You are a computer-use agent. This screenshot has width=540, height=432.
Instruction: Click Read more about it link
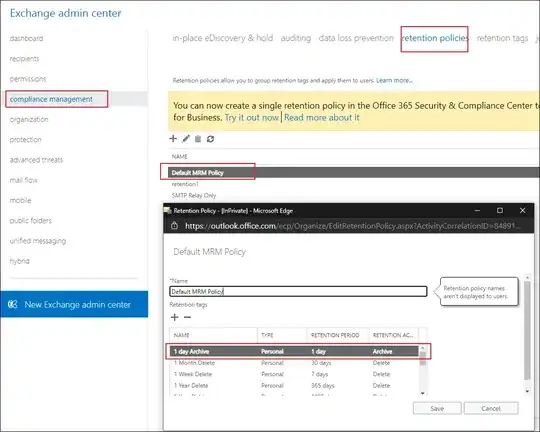322,117
